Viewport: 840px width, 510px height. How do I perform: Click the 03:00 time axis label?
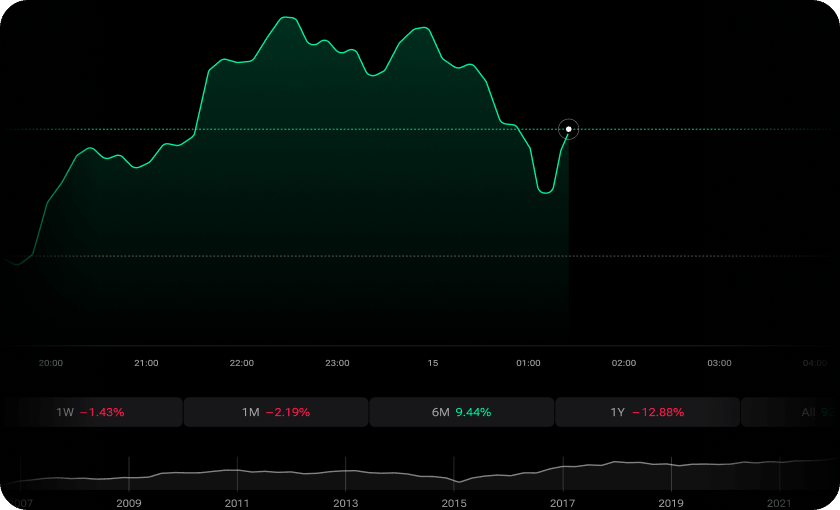click(x=719, y=363)
